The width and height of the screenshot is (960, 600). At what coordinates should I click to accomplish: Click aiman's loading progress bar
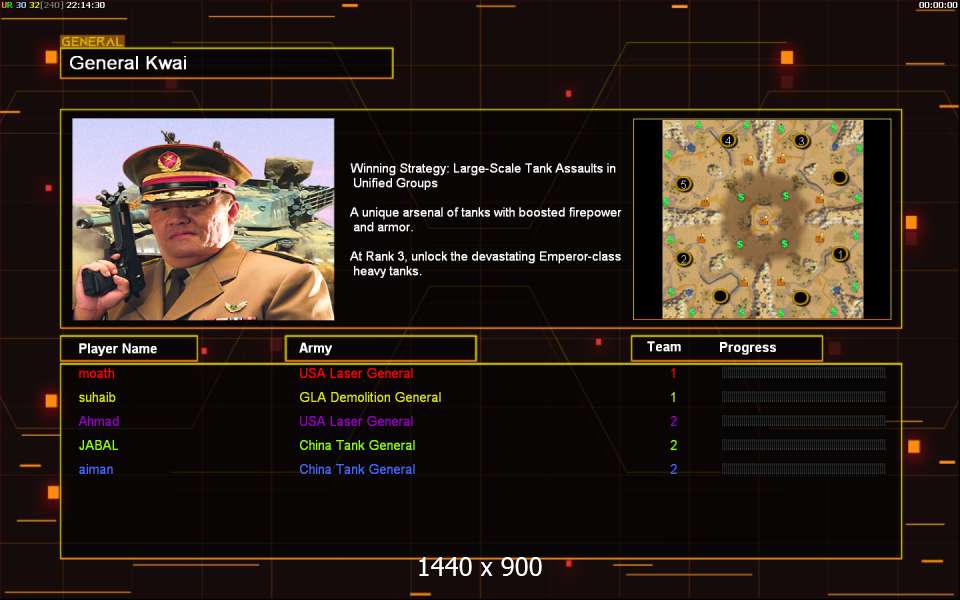pos(803,469)
